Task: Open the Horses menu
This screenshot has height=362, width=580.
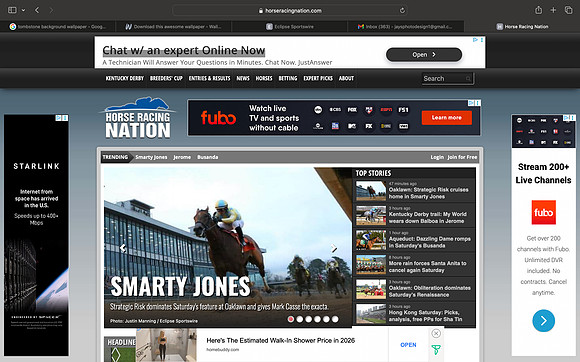Action: 264,78
